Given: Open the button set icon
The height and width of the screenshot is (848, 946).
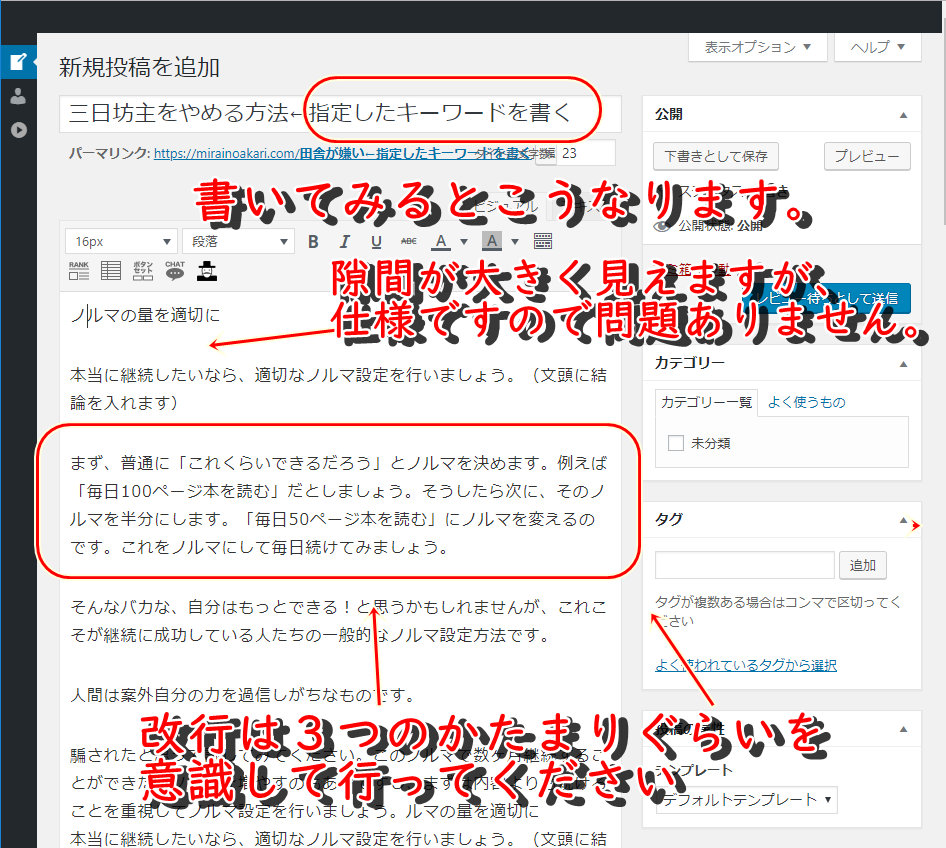Looking at the screenshot, I should pos(143,271).
